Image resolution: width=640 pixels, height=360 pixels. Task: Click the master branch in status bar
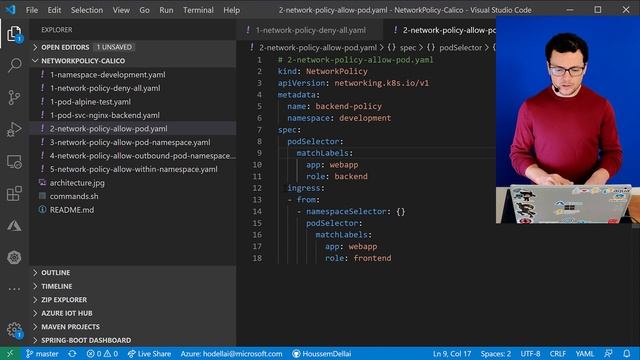(42, 353)
